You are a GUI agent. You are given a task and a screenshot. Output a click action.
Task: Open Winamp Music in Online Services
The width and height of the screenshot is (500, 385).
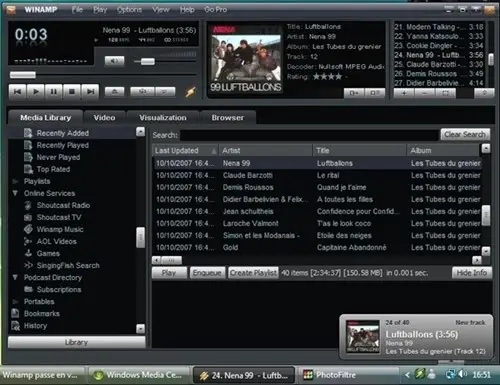(x=60, y=229)
